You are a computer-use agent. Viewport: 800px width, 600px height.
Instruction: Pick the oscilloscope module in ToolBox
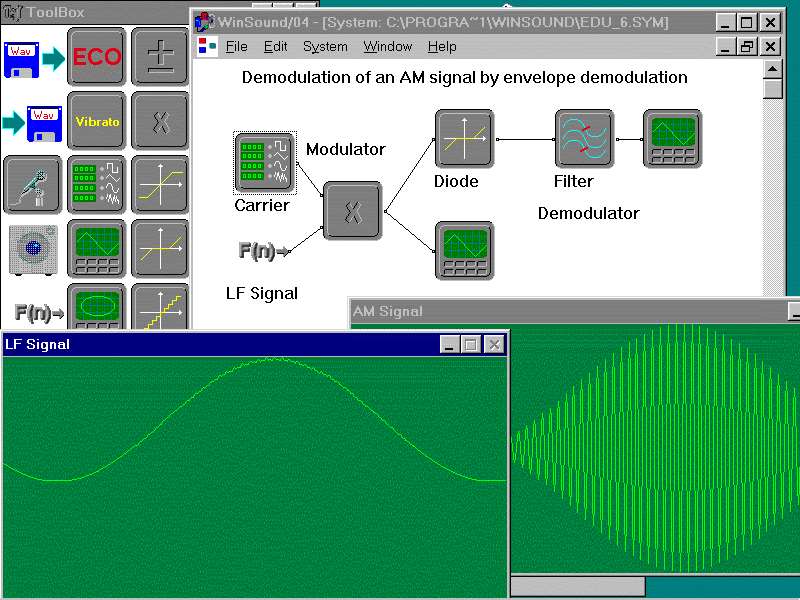click(x=96, y=249)
